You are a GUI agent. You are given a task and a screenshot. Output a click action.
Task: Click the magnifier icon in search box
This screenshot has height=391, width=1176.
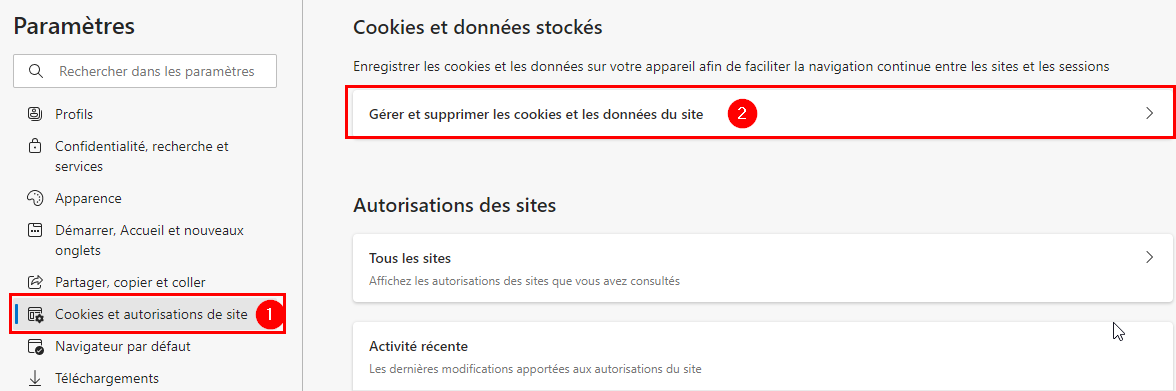[x=35, y=71]
